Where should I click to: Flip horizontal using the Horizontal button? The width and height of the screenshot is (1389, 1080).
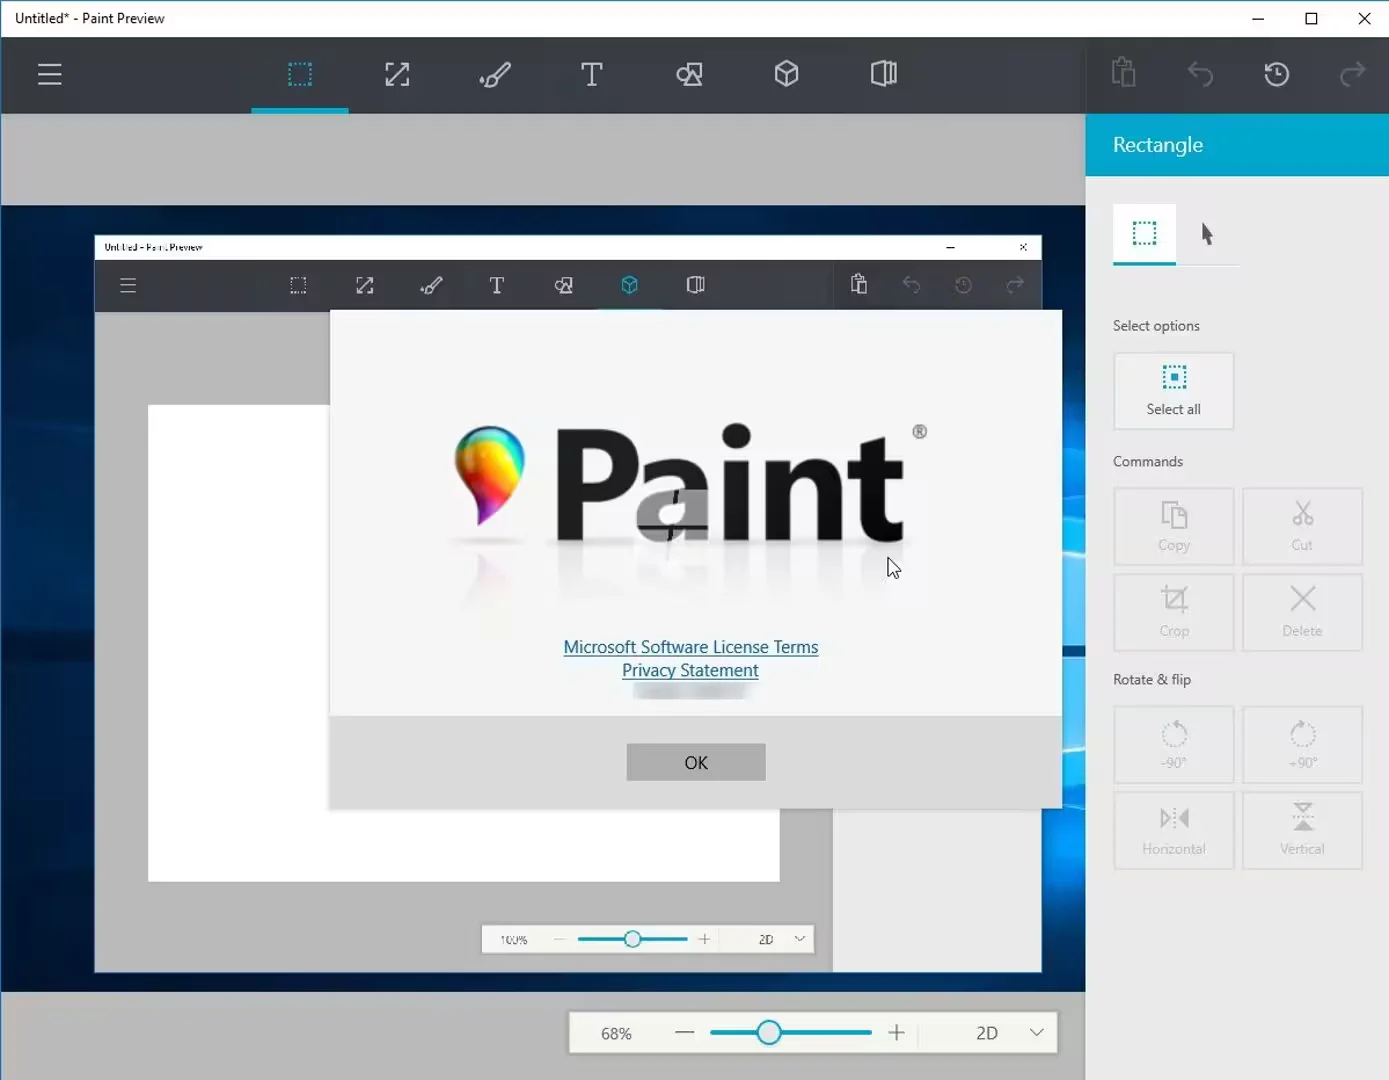click(1174, 830)
